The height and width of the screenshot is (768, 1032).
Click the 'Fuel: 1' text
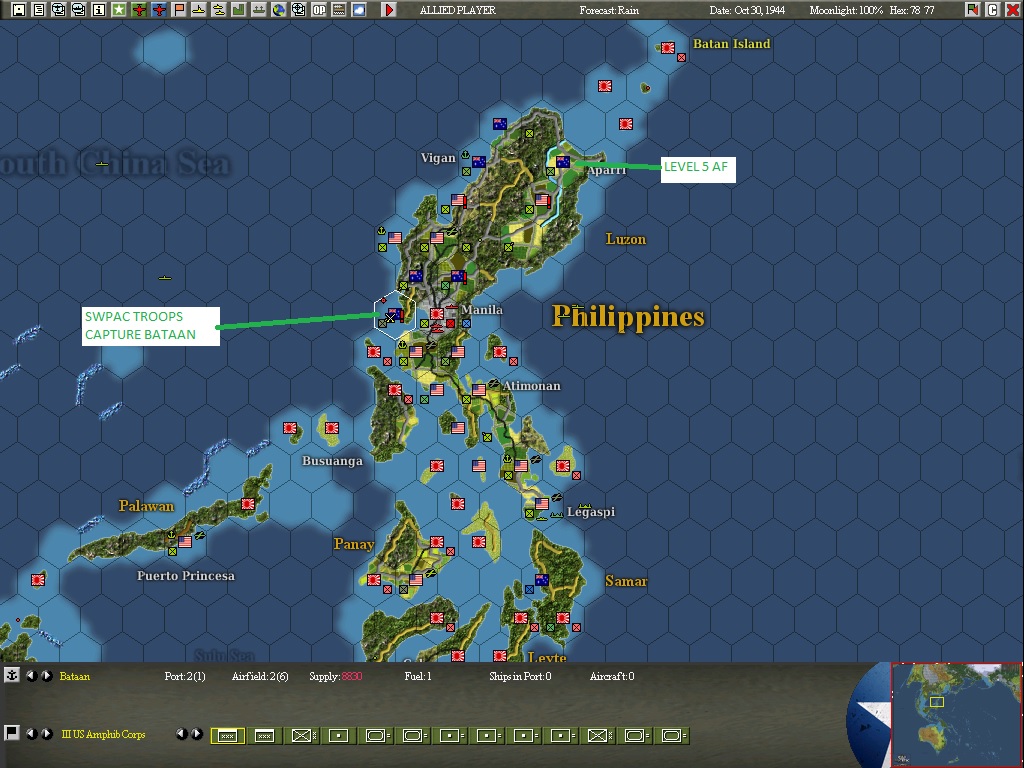(418, 676)
